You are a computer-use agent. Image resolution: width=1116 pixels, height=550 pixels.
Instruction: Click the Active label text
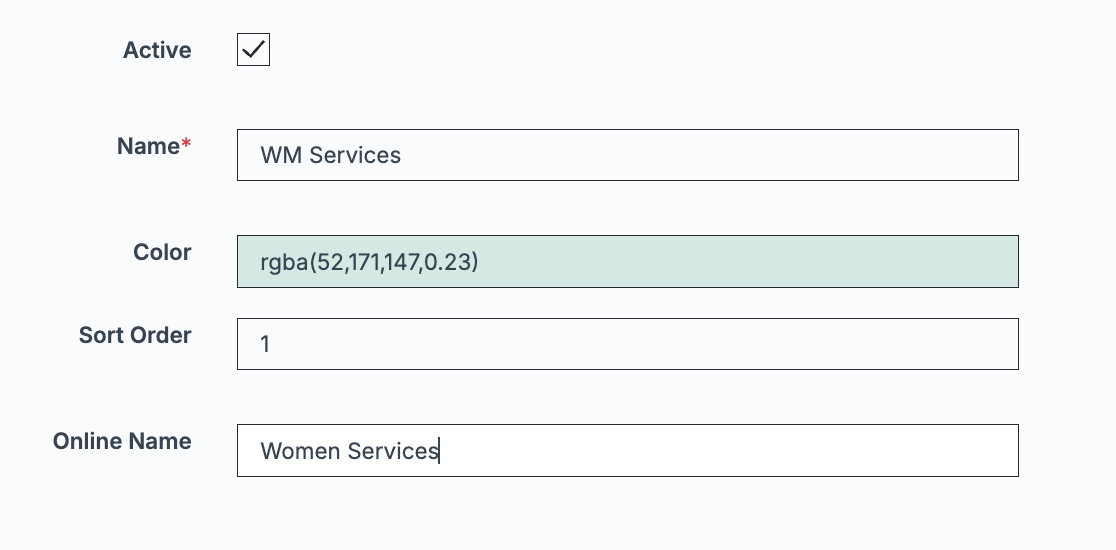point(157,50)
